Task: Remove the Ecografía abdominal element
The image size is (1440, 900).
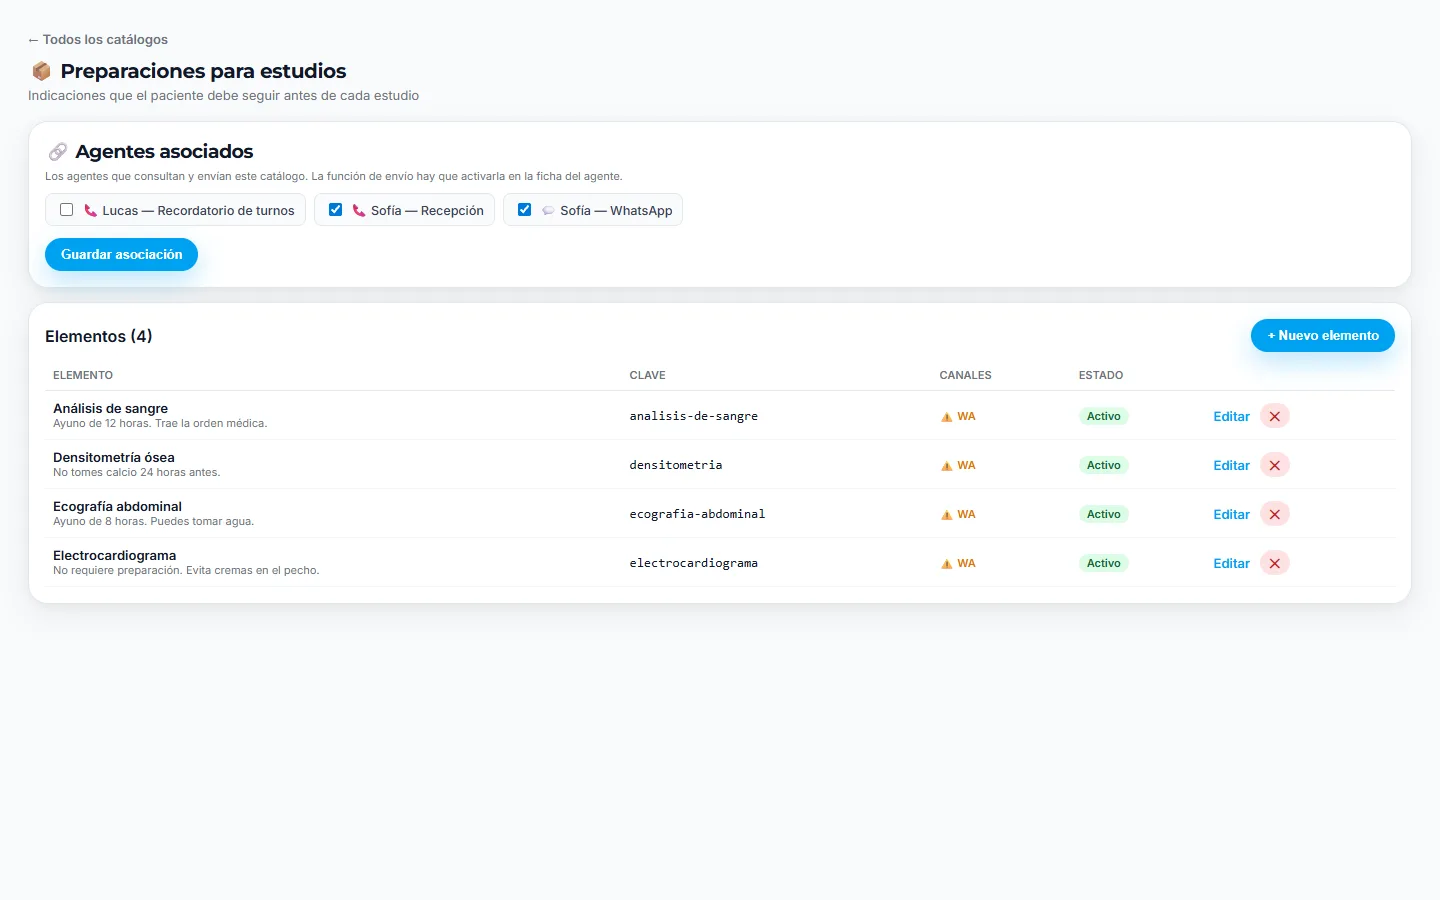Action: 1275,514
